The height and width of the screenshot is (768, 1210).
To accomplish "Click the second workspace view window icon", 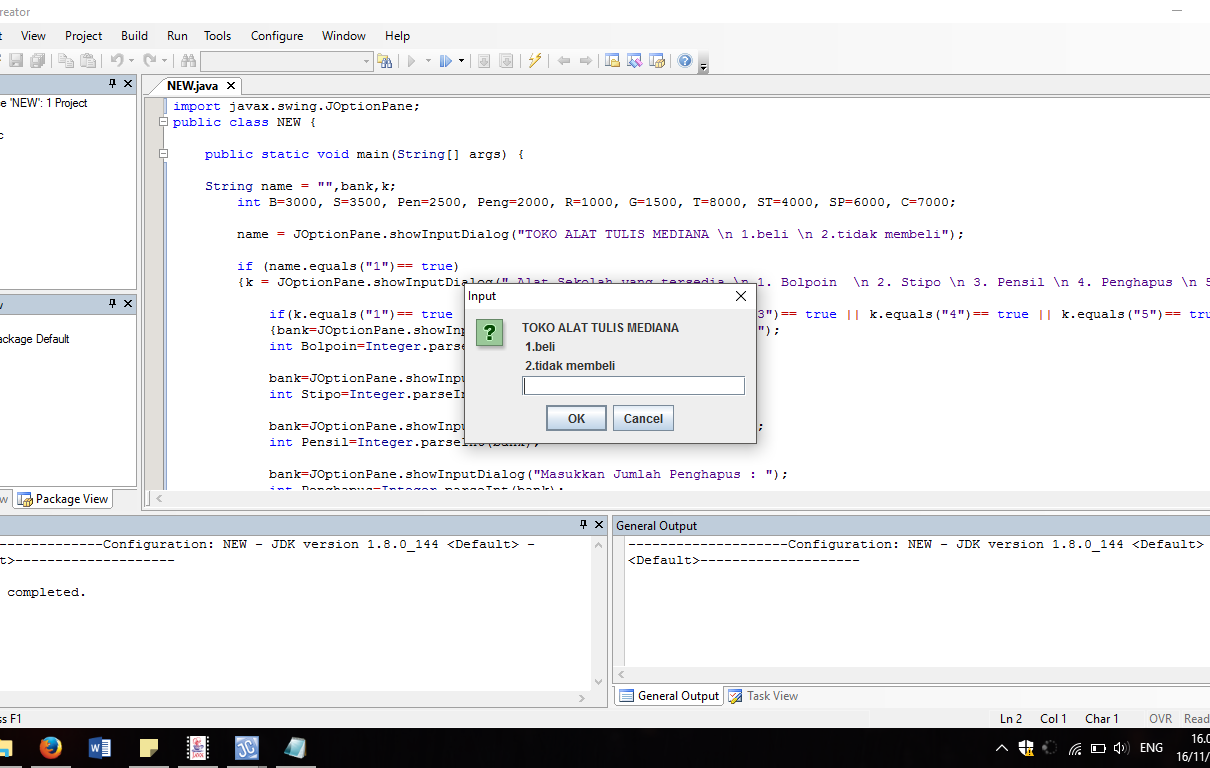I will coord(635,61).
